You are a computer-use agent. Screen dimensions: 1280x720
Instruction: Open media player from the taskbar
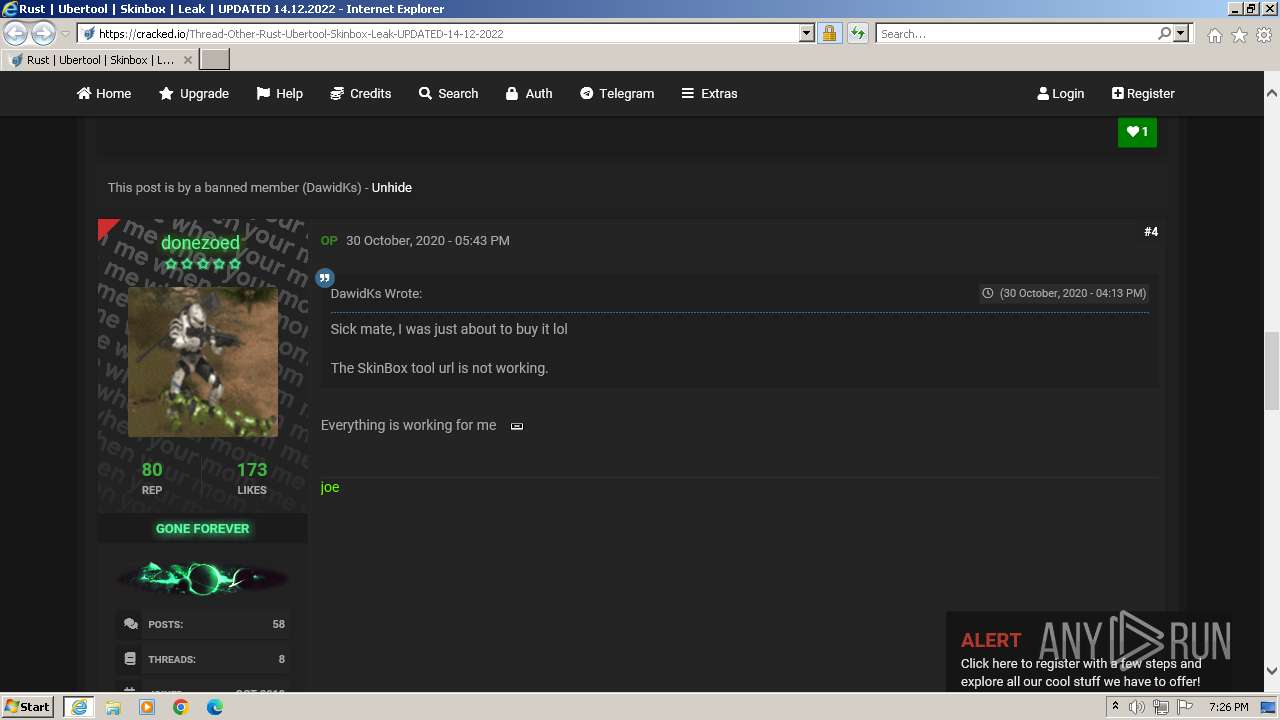click(147, 707)
